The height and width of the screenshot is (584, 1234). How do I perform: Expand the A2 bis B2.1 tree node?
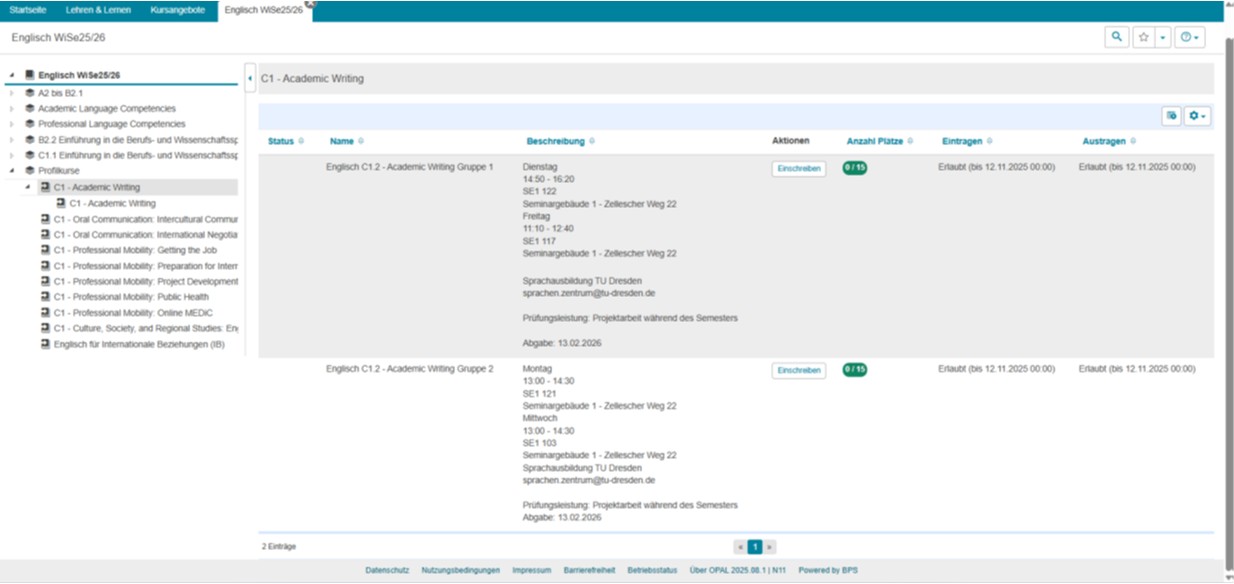(x=12, y=93)
